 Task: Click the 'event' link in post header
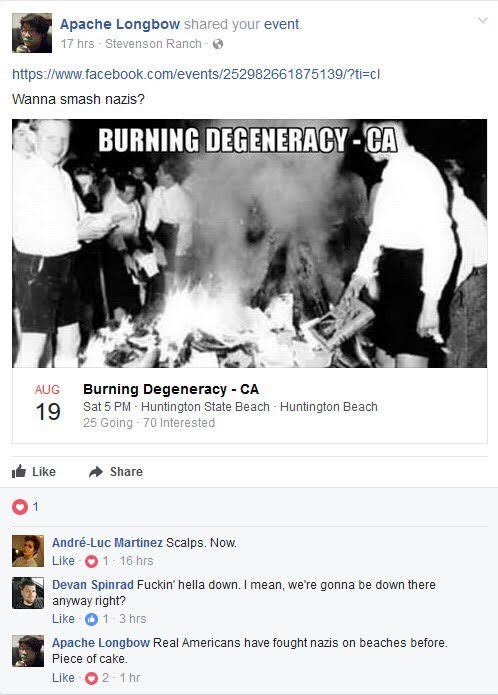point(282,24)
